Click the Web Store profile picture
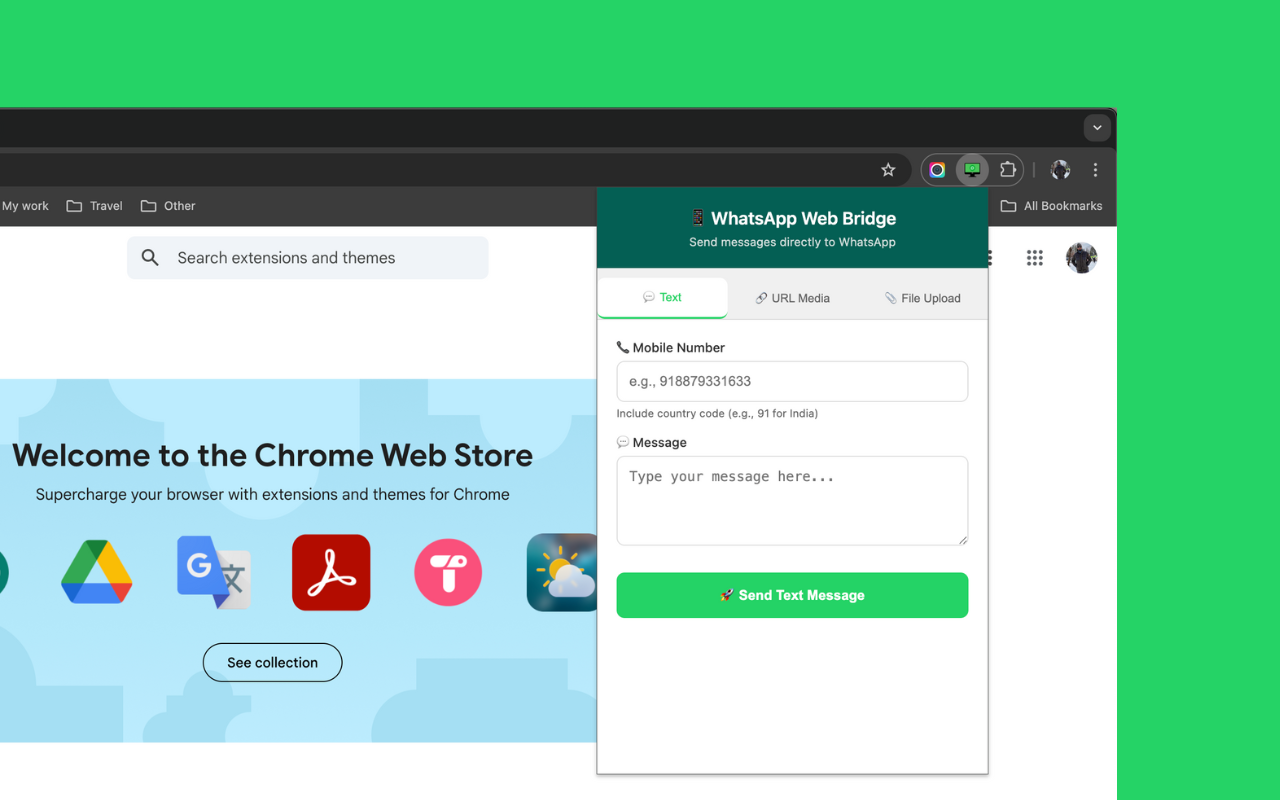 (x=1081, y=257)
